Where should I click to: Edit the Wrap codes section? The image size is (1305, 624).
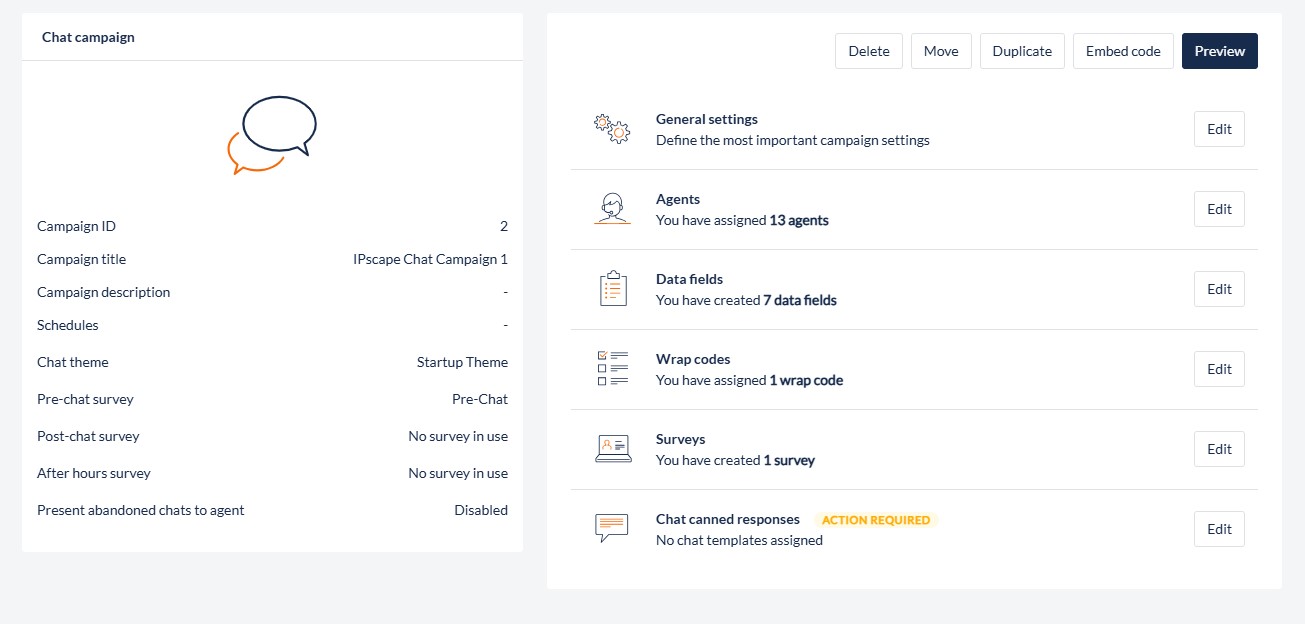point(1219,369)
